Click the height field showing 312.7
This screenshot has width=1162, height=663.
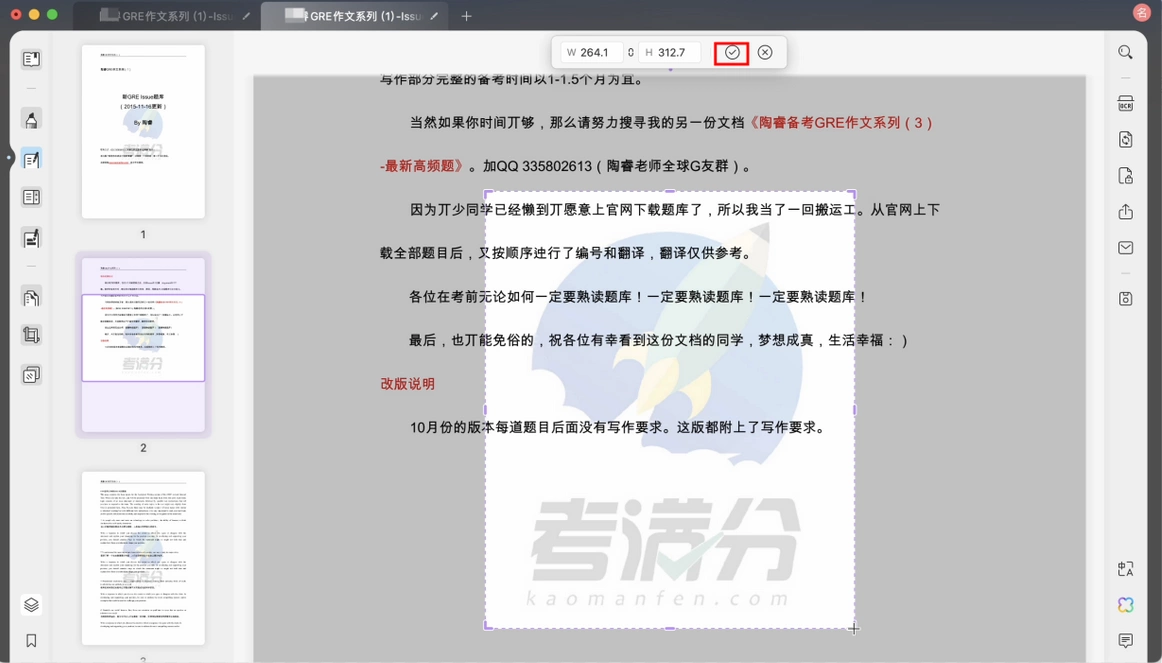click(x=670, y=53)
